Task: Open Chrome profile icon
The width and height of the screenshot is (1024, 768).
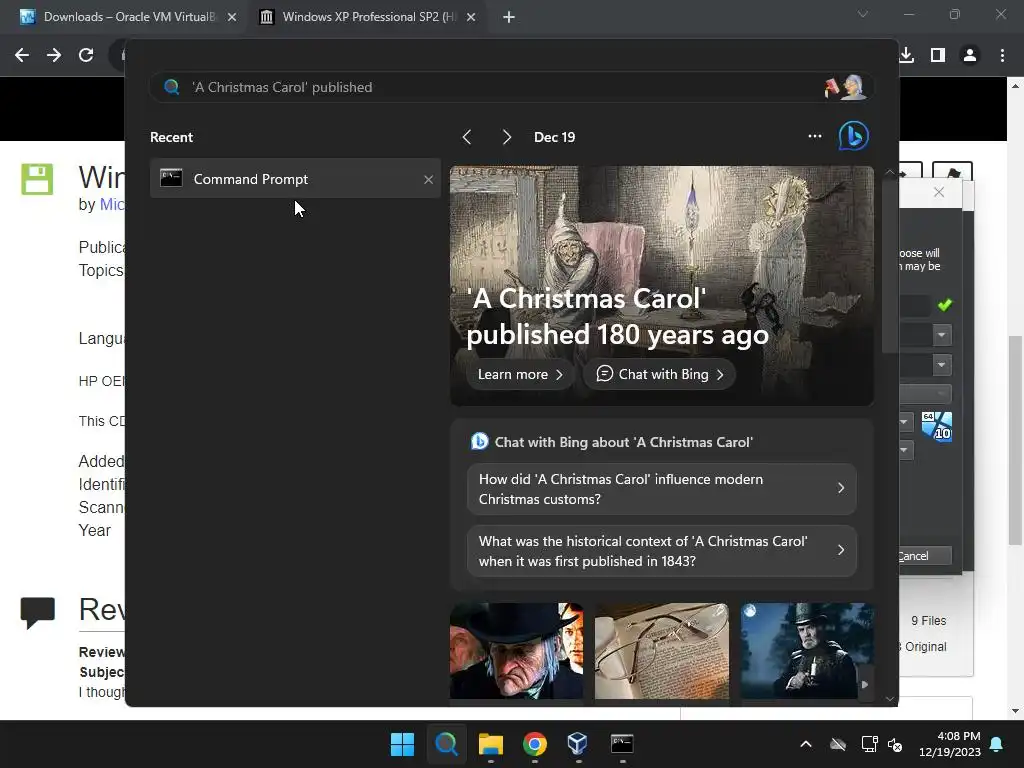Action: pos(970,56)
